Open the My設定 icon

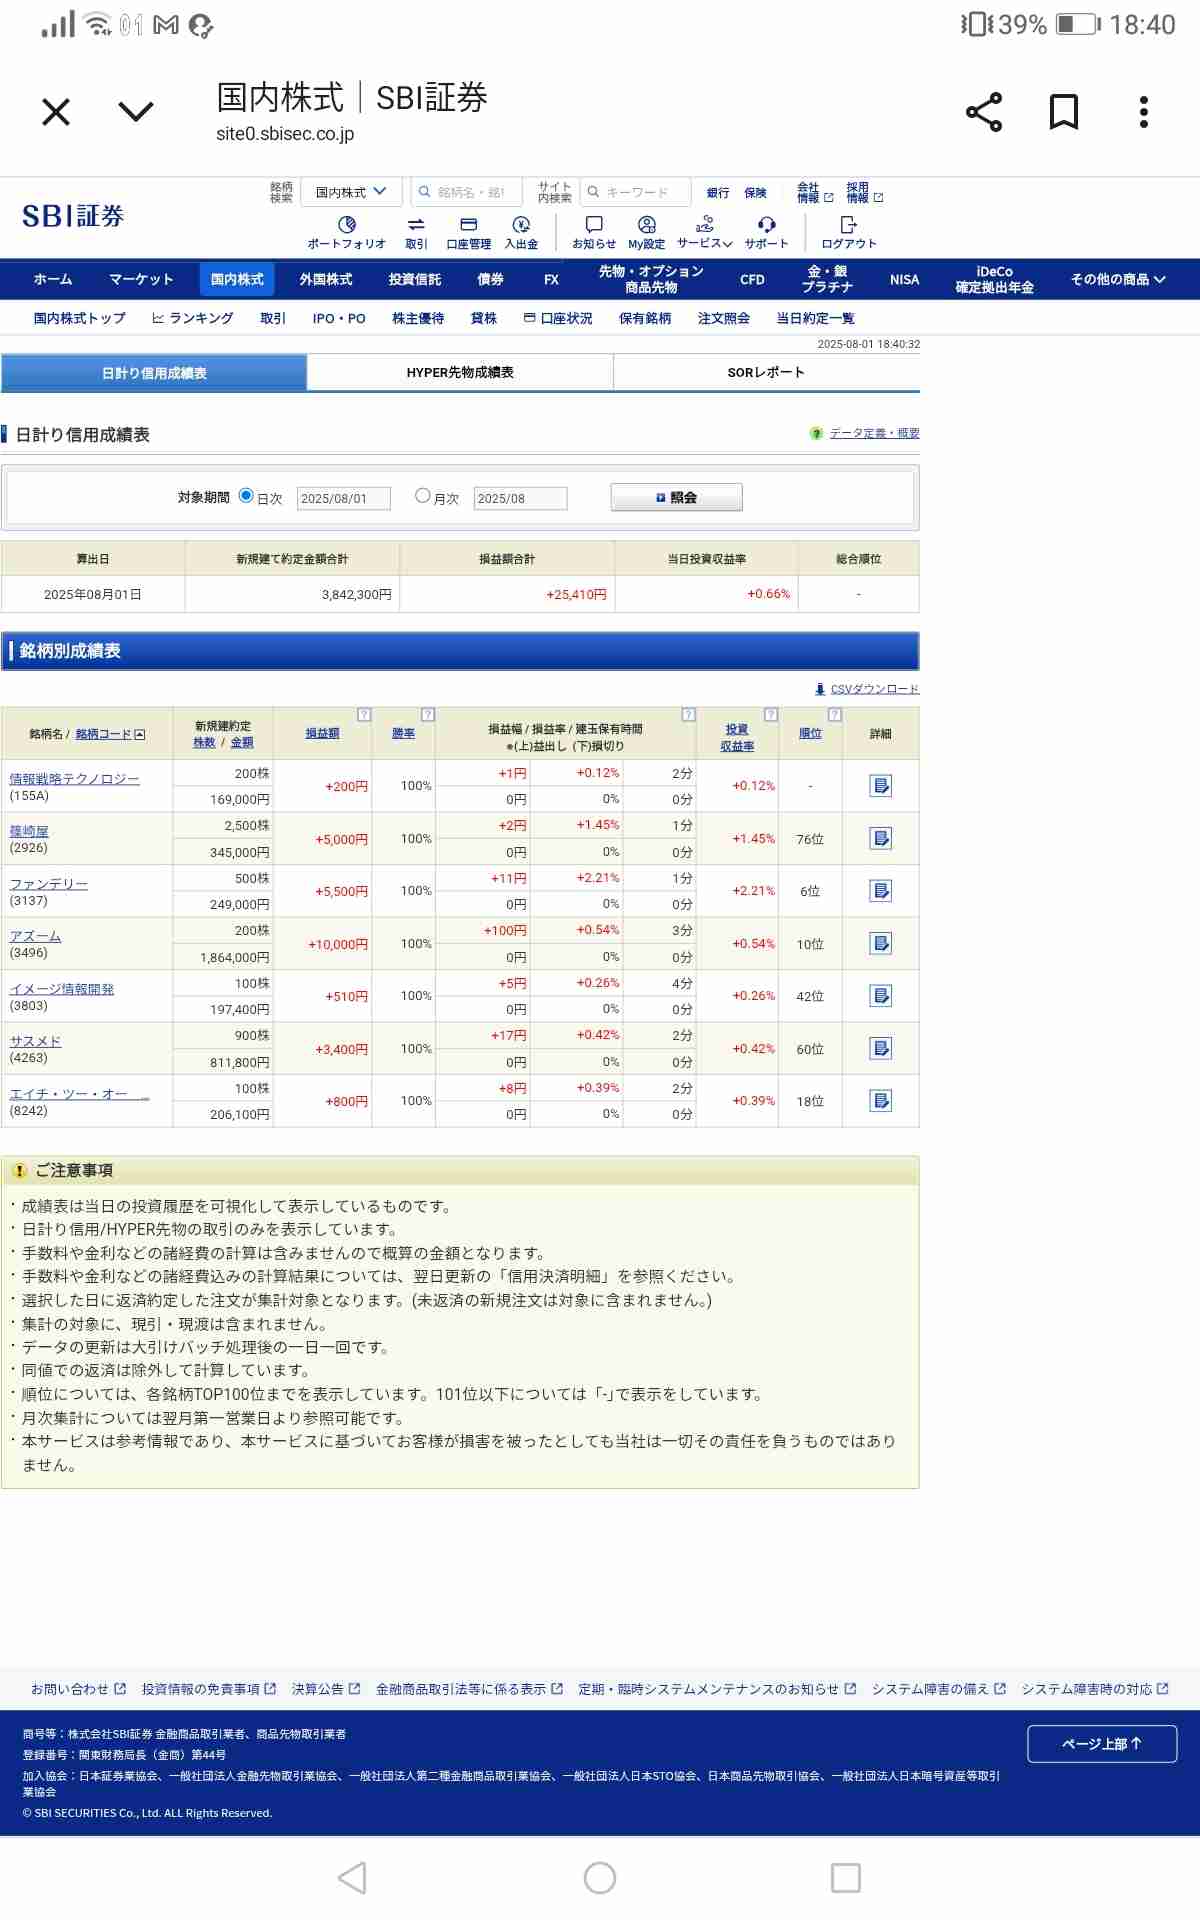(646, 233)
